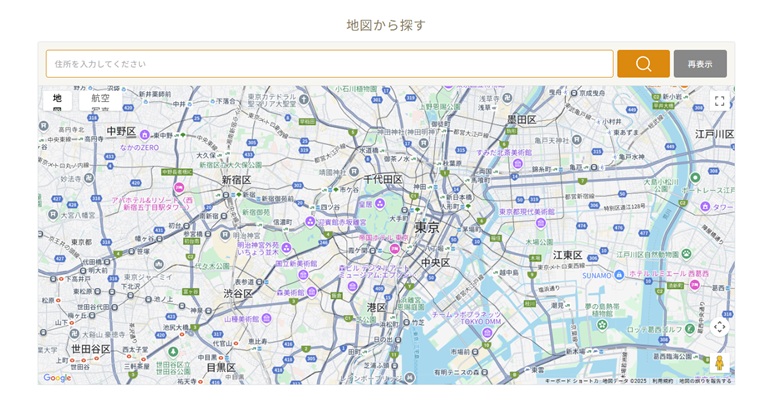774x400 pixels.
Task: Click the 港区 ward label
Action: click(x=376, y=307)
